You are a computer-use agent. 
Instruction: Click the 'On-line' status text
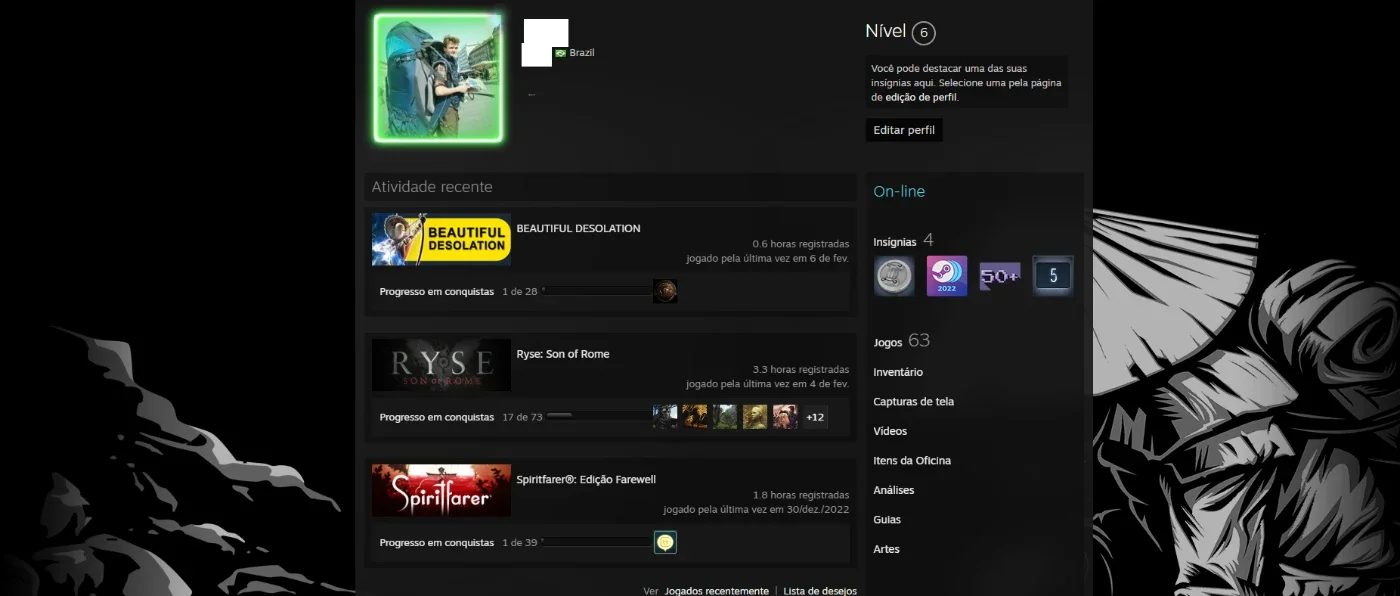pos(899,191)
